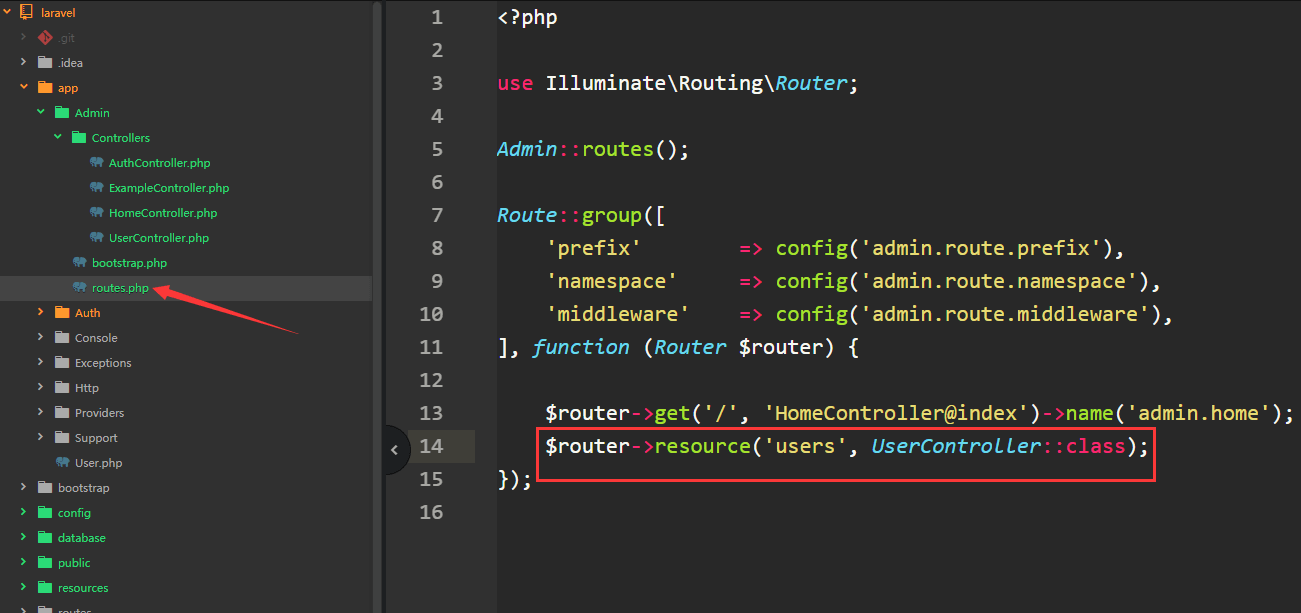Click the PHP icon next to UserController.php

(x=96, y=238)
